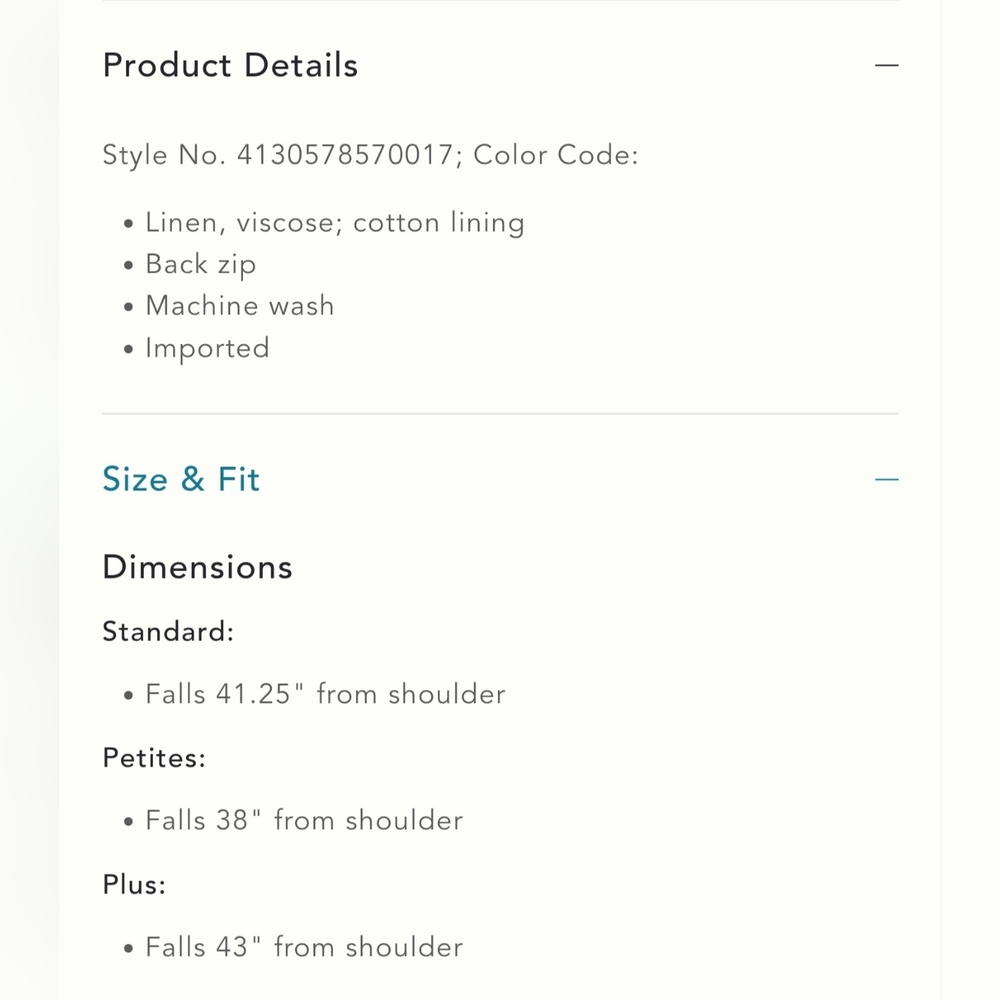Click the bullet point before Back zip
The width and height of the screenshot is (1000, 1000).
tap(129, 265)
